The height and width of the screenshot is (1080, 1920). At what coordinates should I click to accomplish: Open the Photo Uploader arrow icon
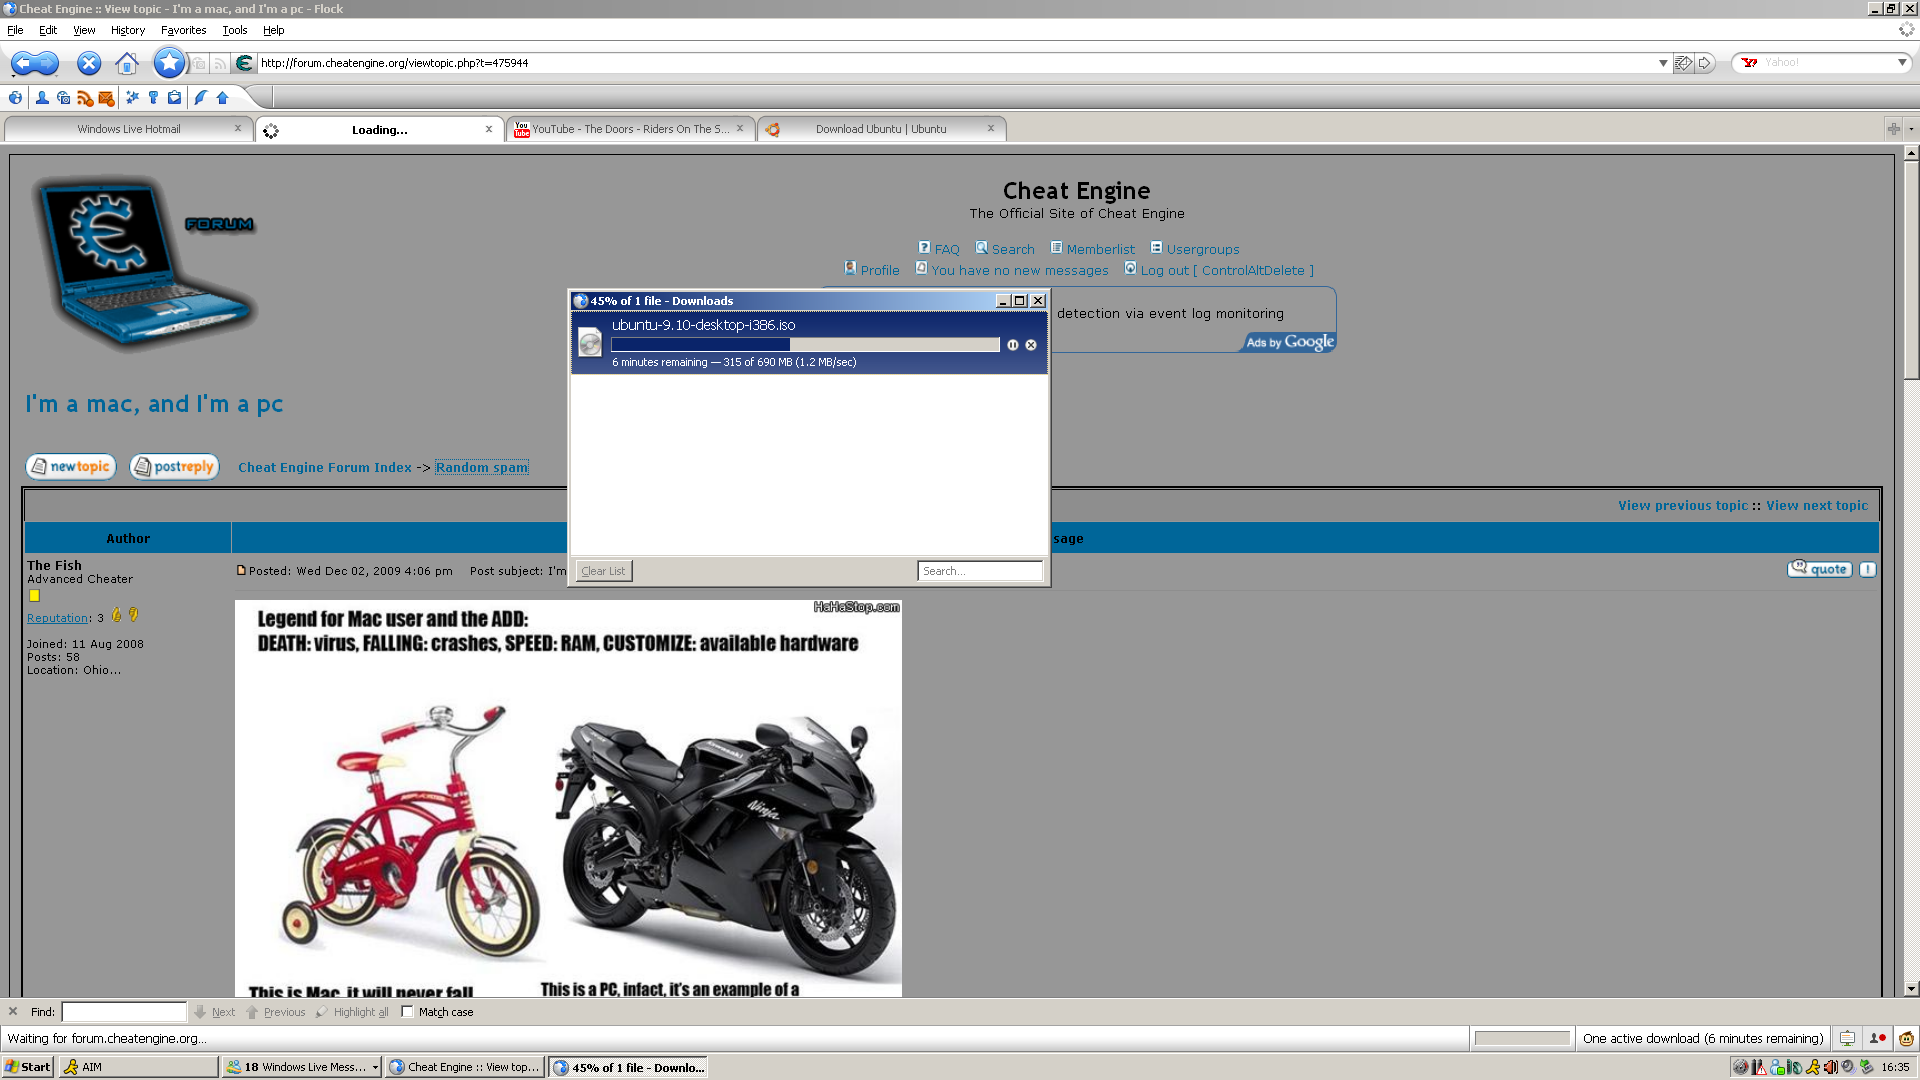click(x=222, y=98)
